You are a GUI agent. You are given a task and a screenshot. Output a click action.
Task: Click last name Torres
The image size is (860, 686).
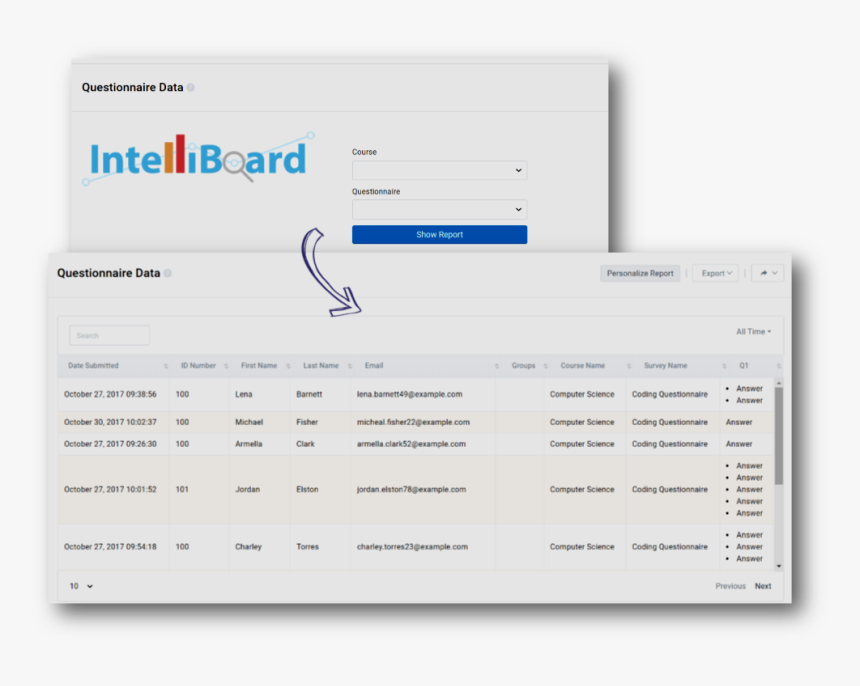[308, 547]
